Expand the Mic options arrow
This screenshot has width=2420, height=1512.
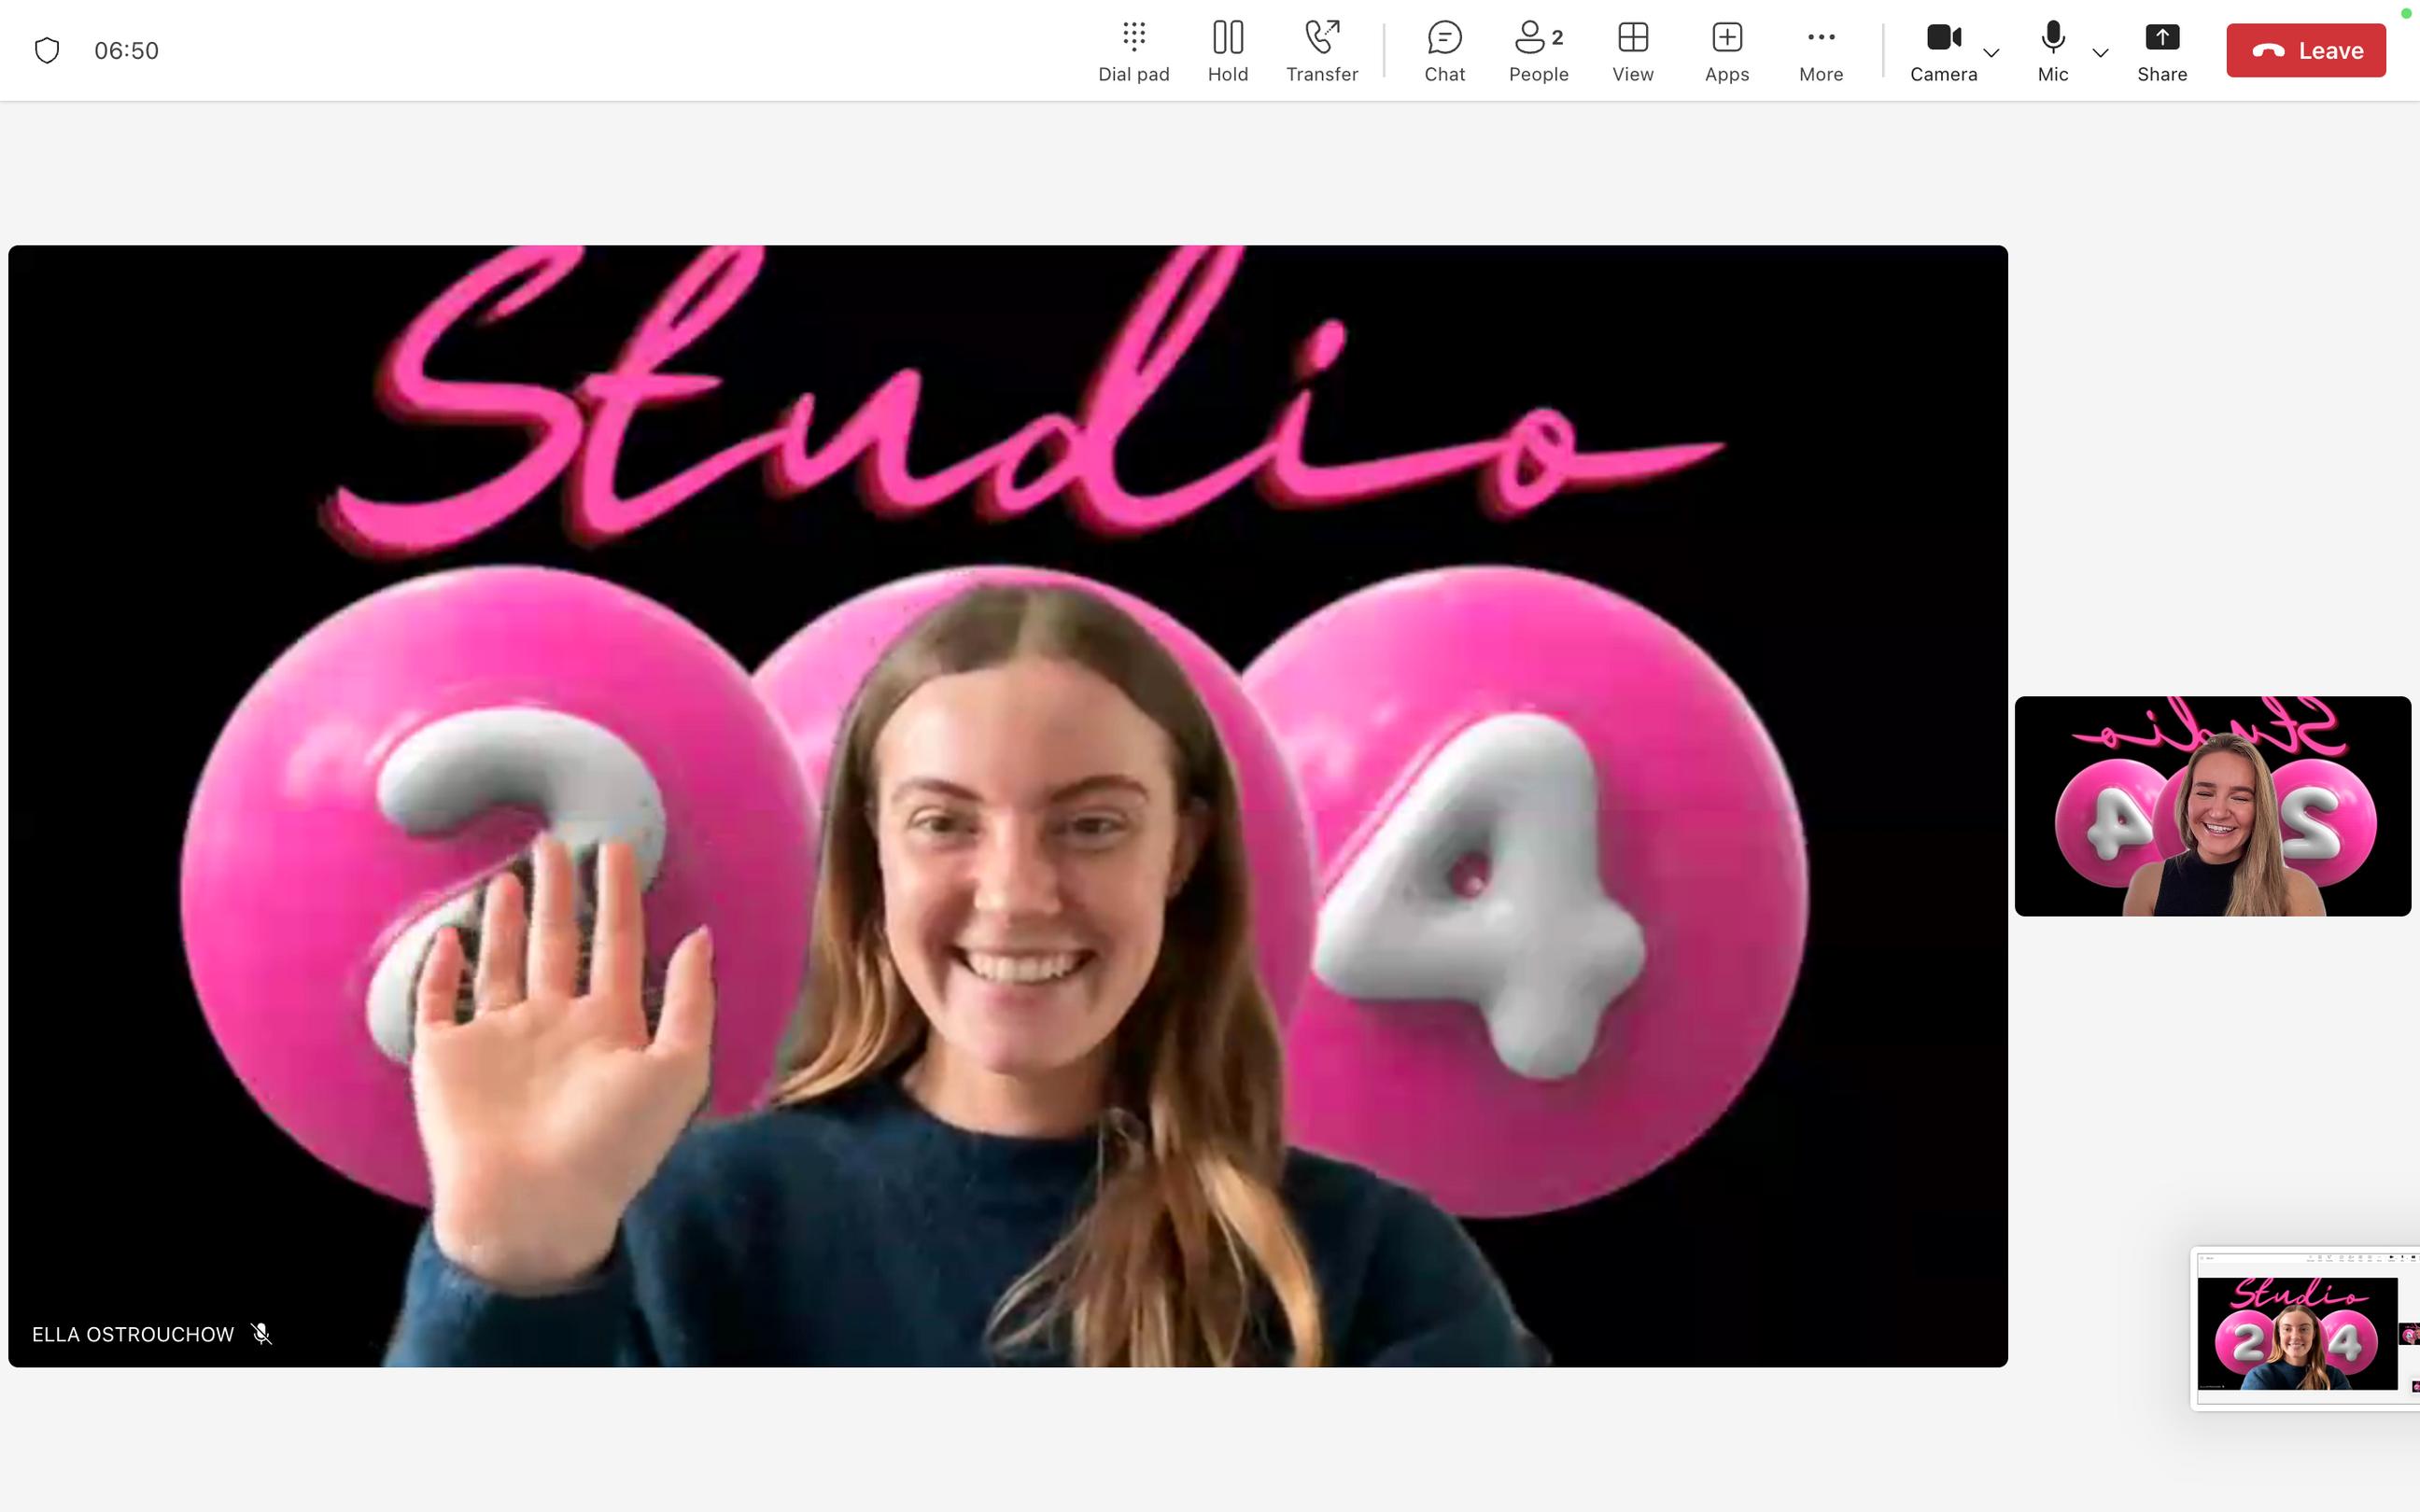pos(2100,53)
